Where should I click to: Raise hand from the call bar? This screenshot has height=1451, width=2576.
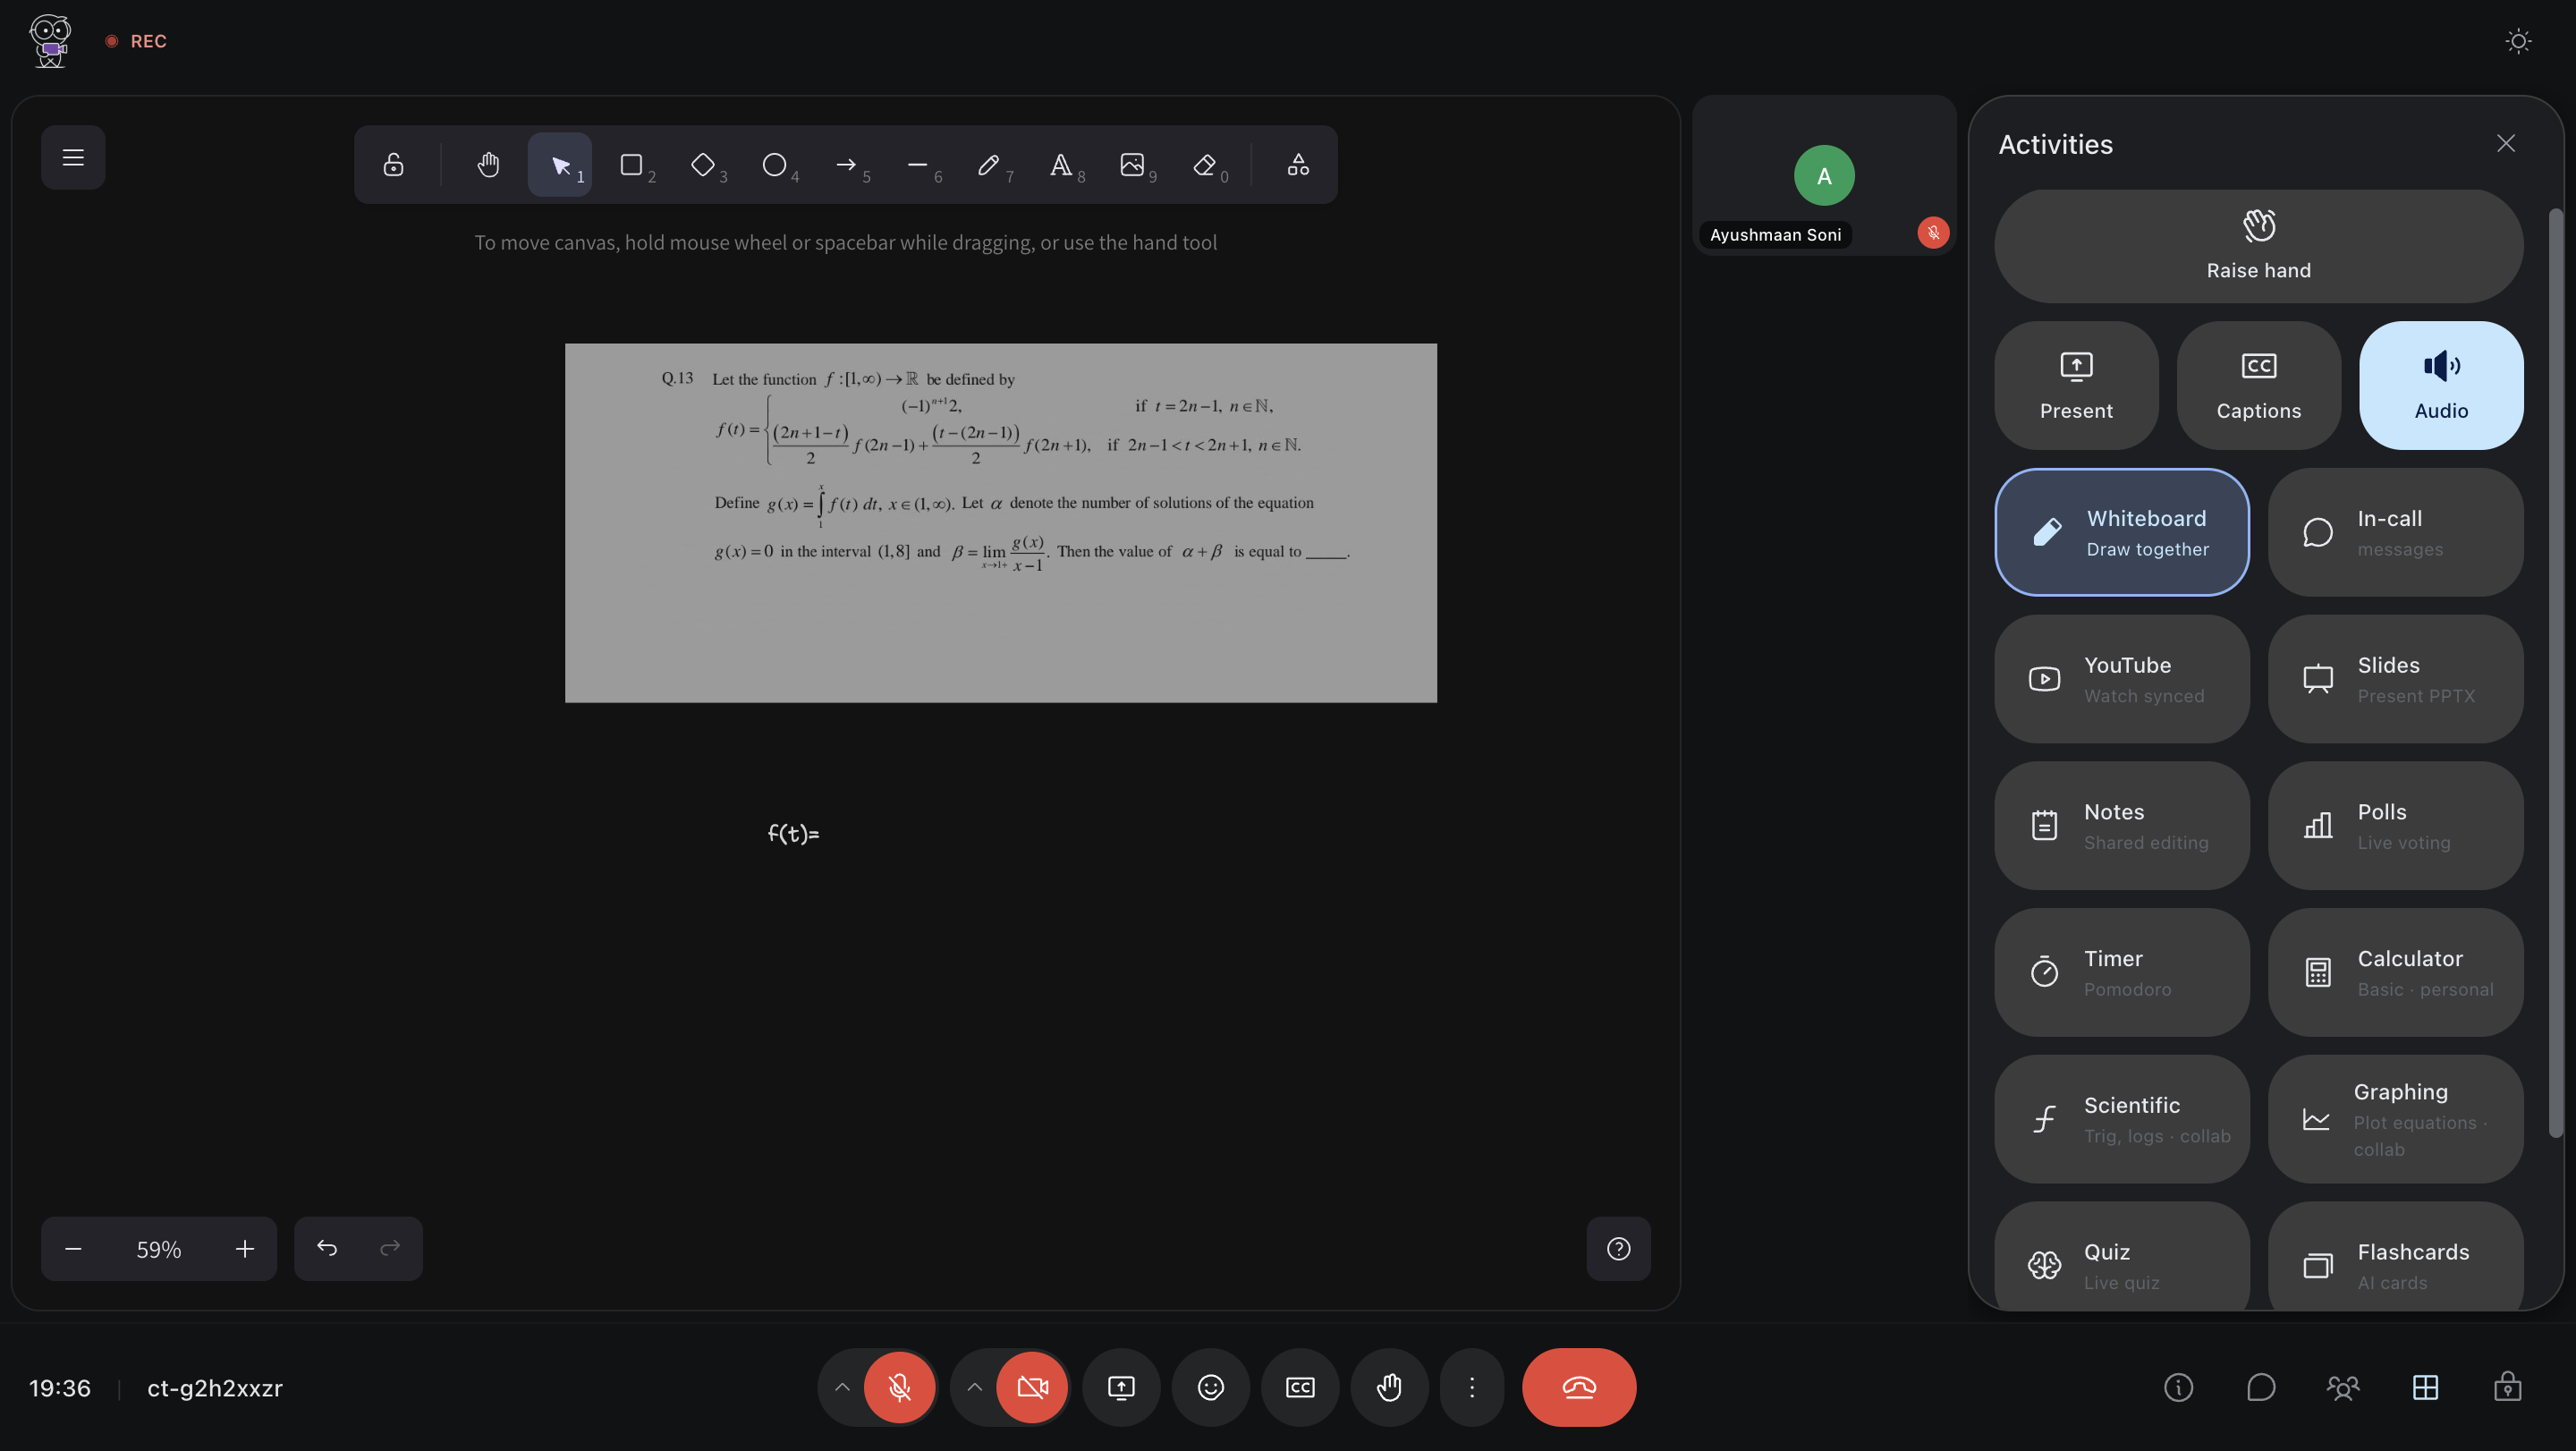pyautogui.click(x=1389, y=1387)
